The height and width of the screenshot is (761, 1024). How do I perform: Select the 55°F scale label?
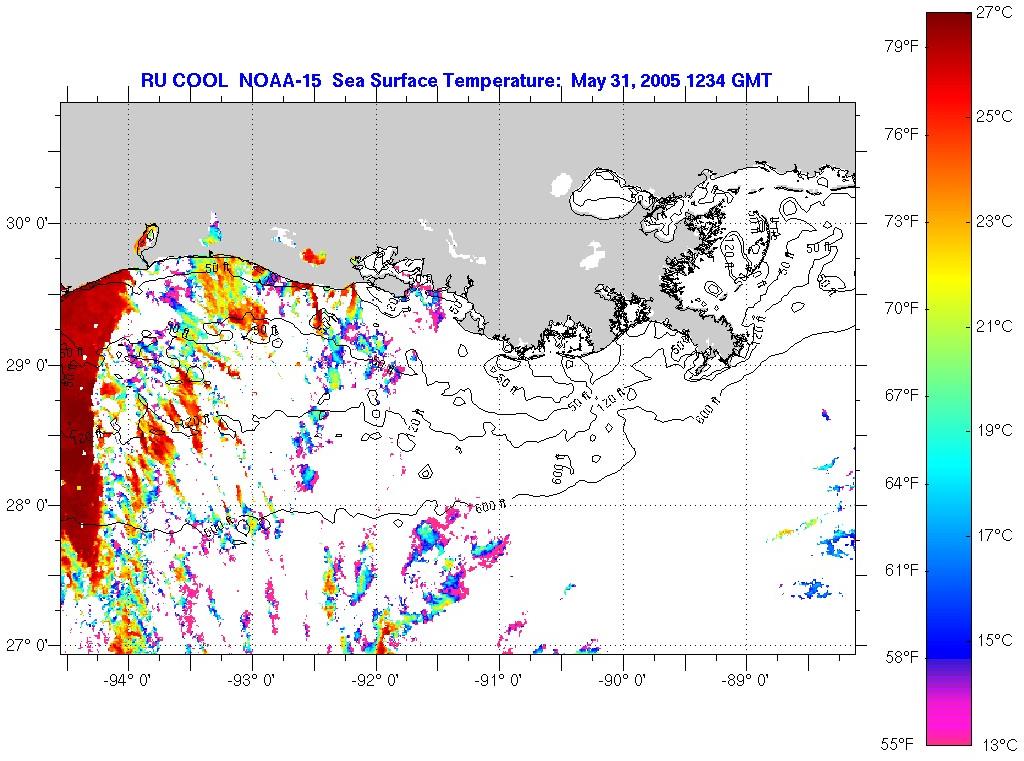click(x=898, y=744)
